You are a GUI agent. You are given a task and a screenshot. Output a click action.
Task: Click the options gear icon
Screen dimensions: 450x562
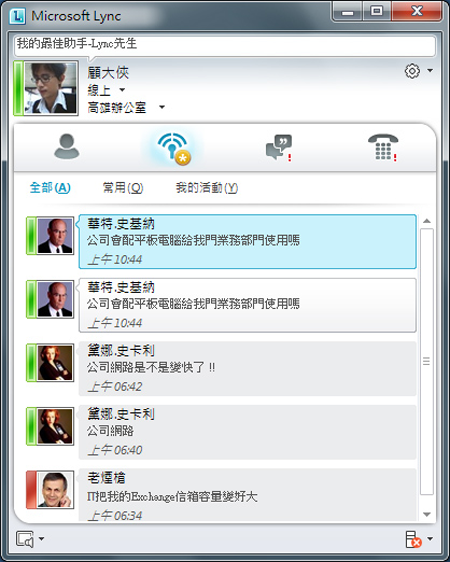[412, 71]
